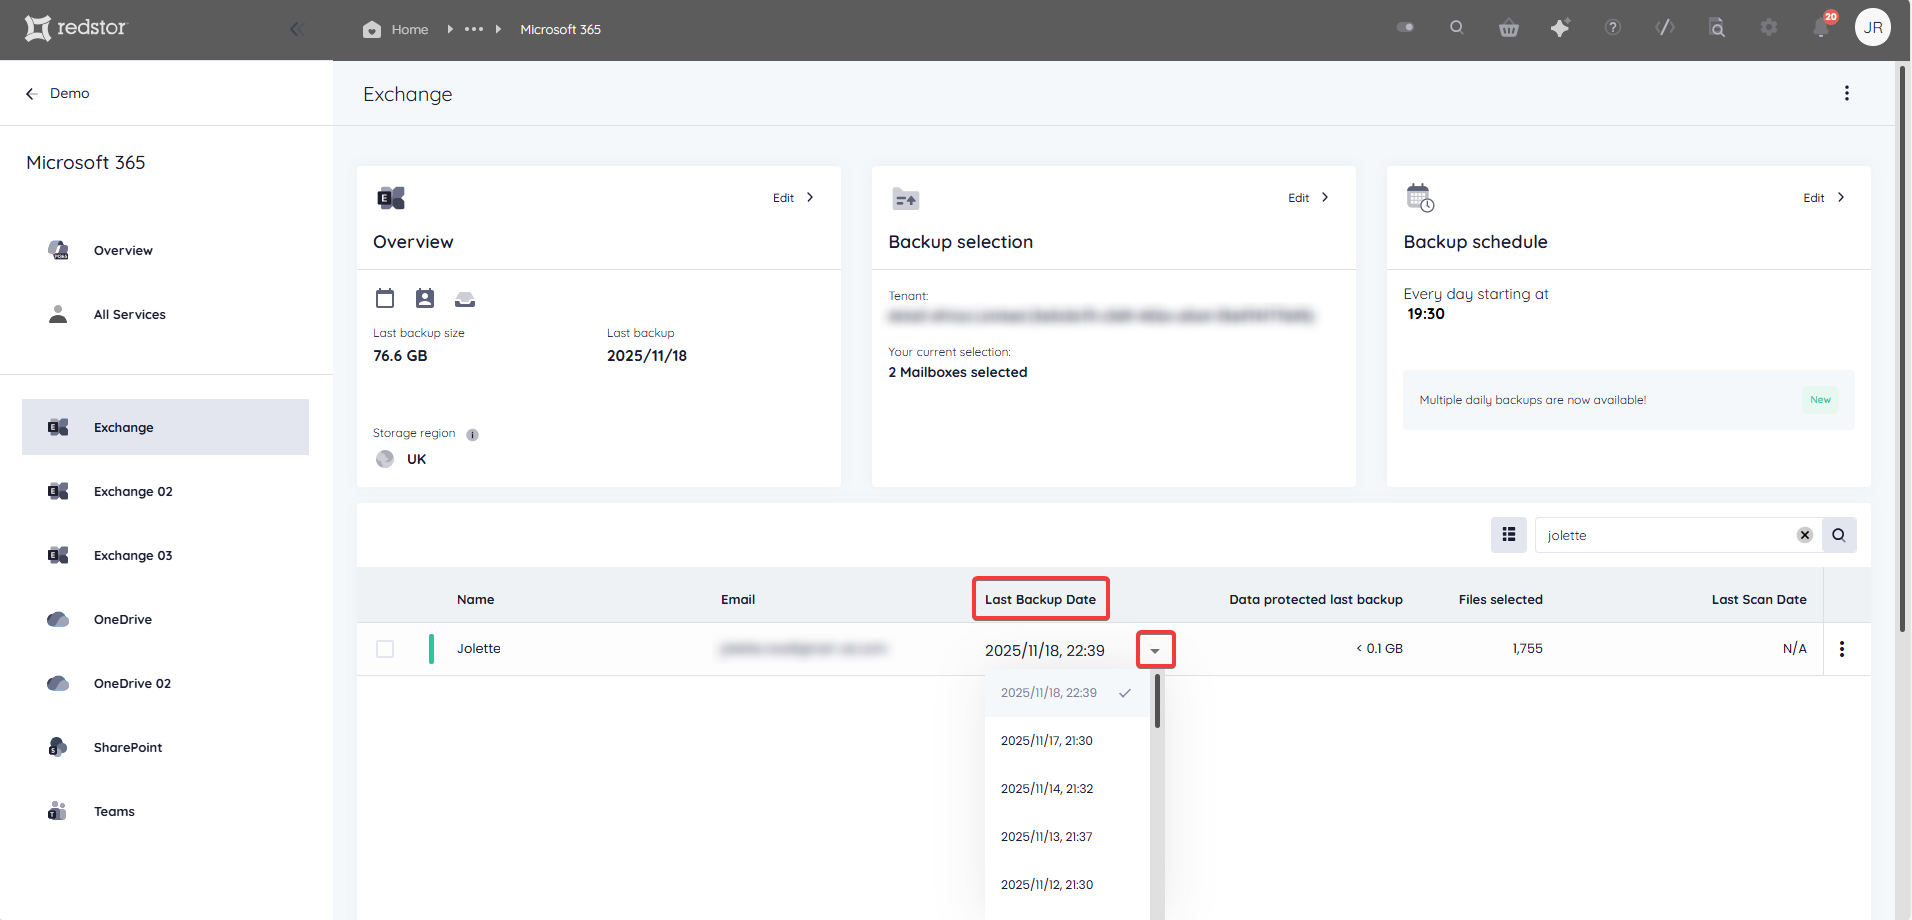Sort by Data protected last backup
This screenshot has width=1912, height=920.
(1316, 600)
